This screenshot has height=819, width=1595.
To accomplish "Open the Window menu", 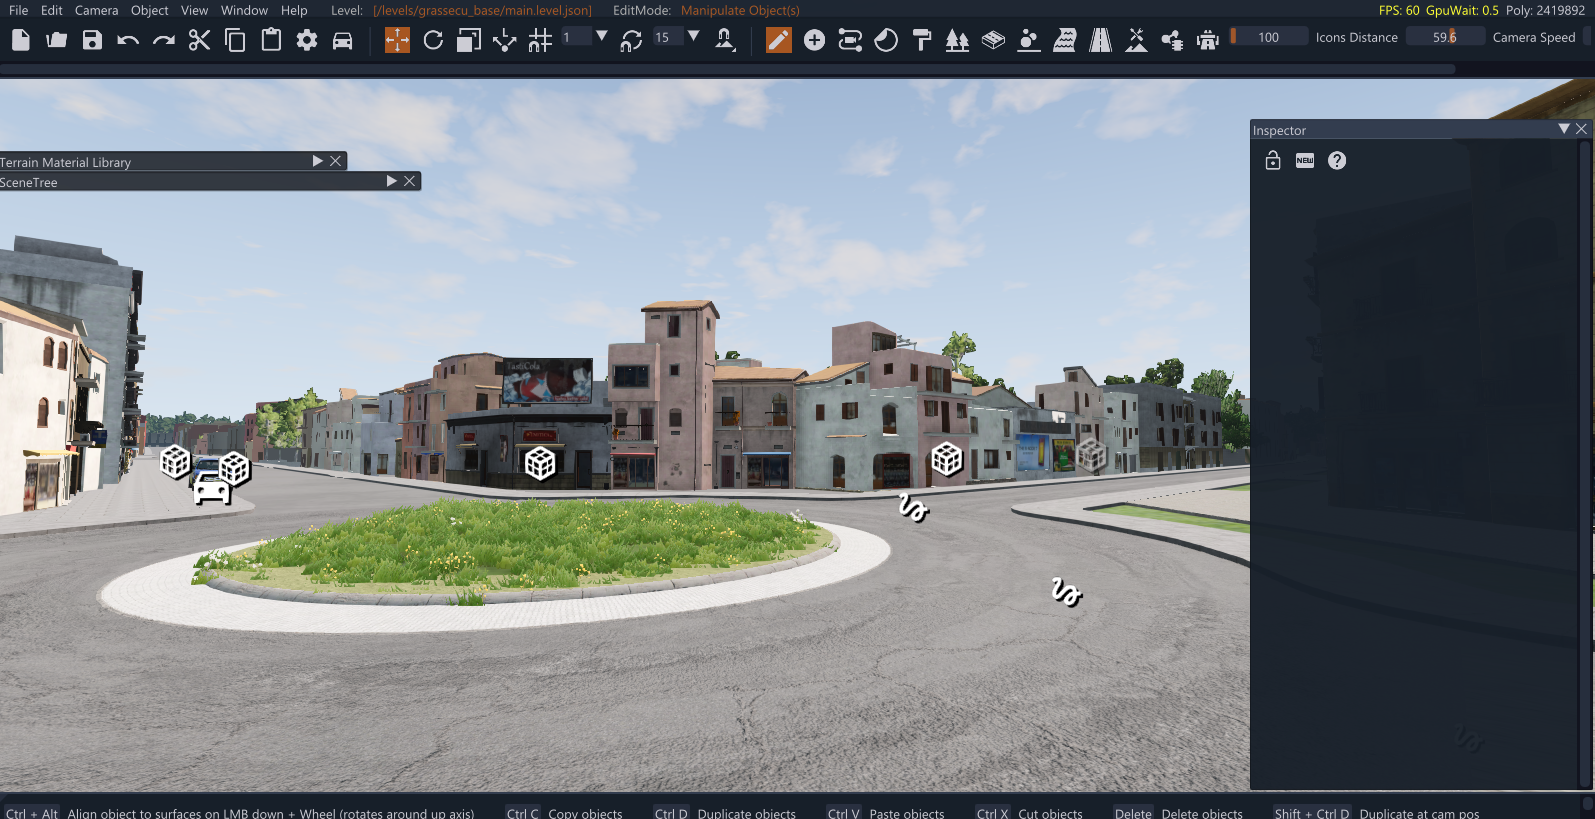I will pos(244,10).
